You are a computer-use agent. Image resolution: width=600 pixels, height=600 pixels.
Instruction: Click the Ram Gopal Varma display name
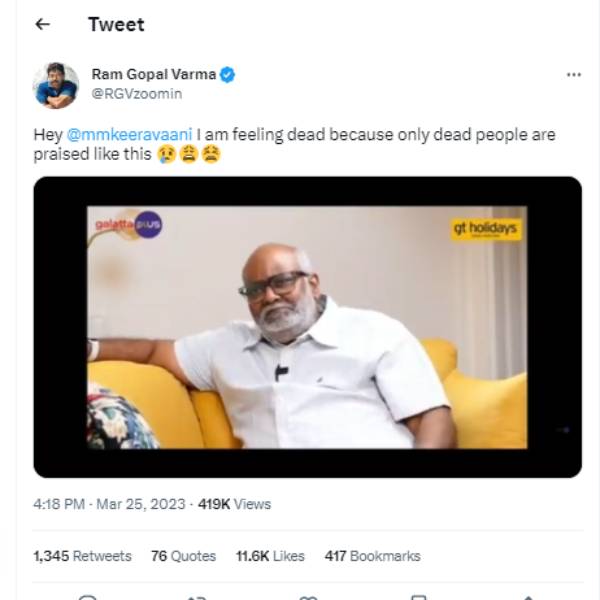154,75
